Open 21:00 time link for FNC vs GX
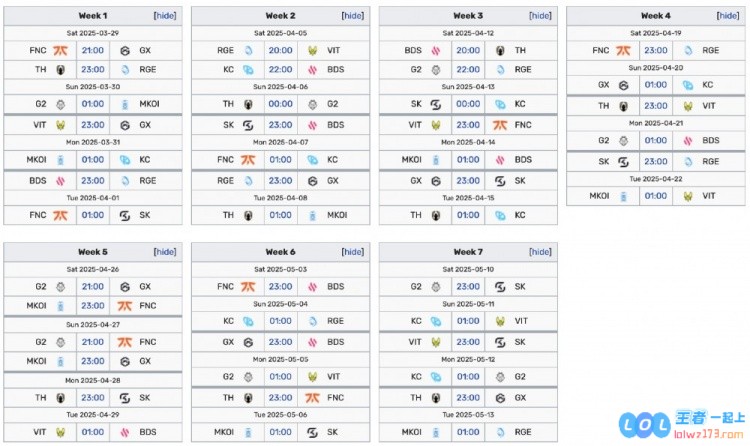 pos(93,50)
